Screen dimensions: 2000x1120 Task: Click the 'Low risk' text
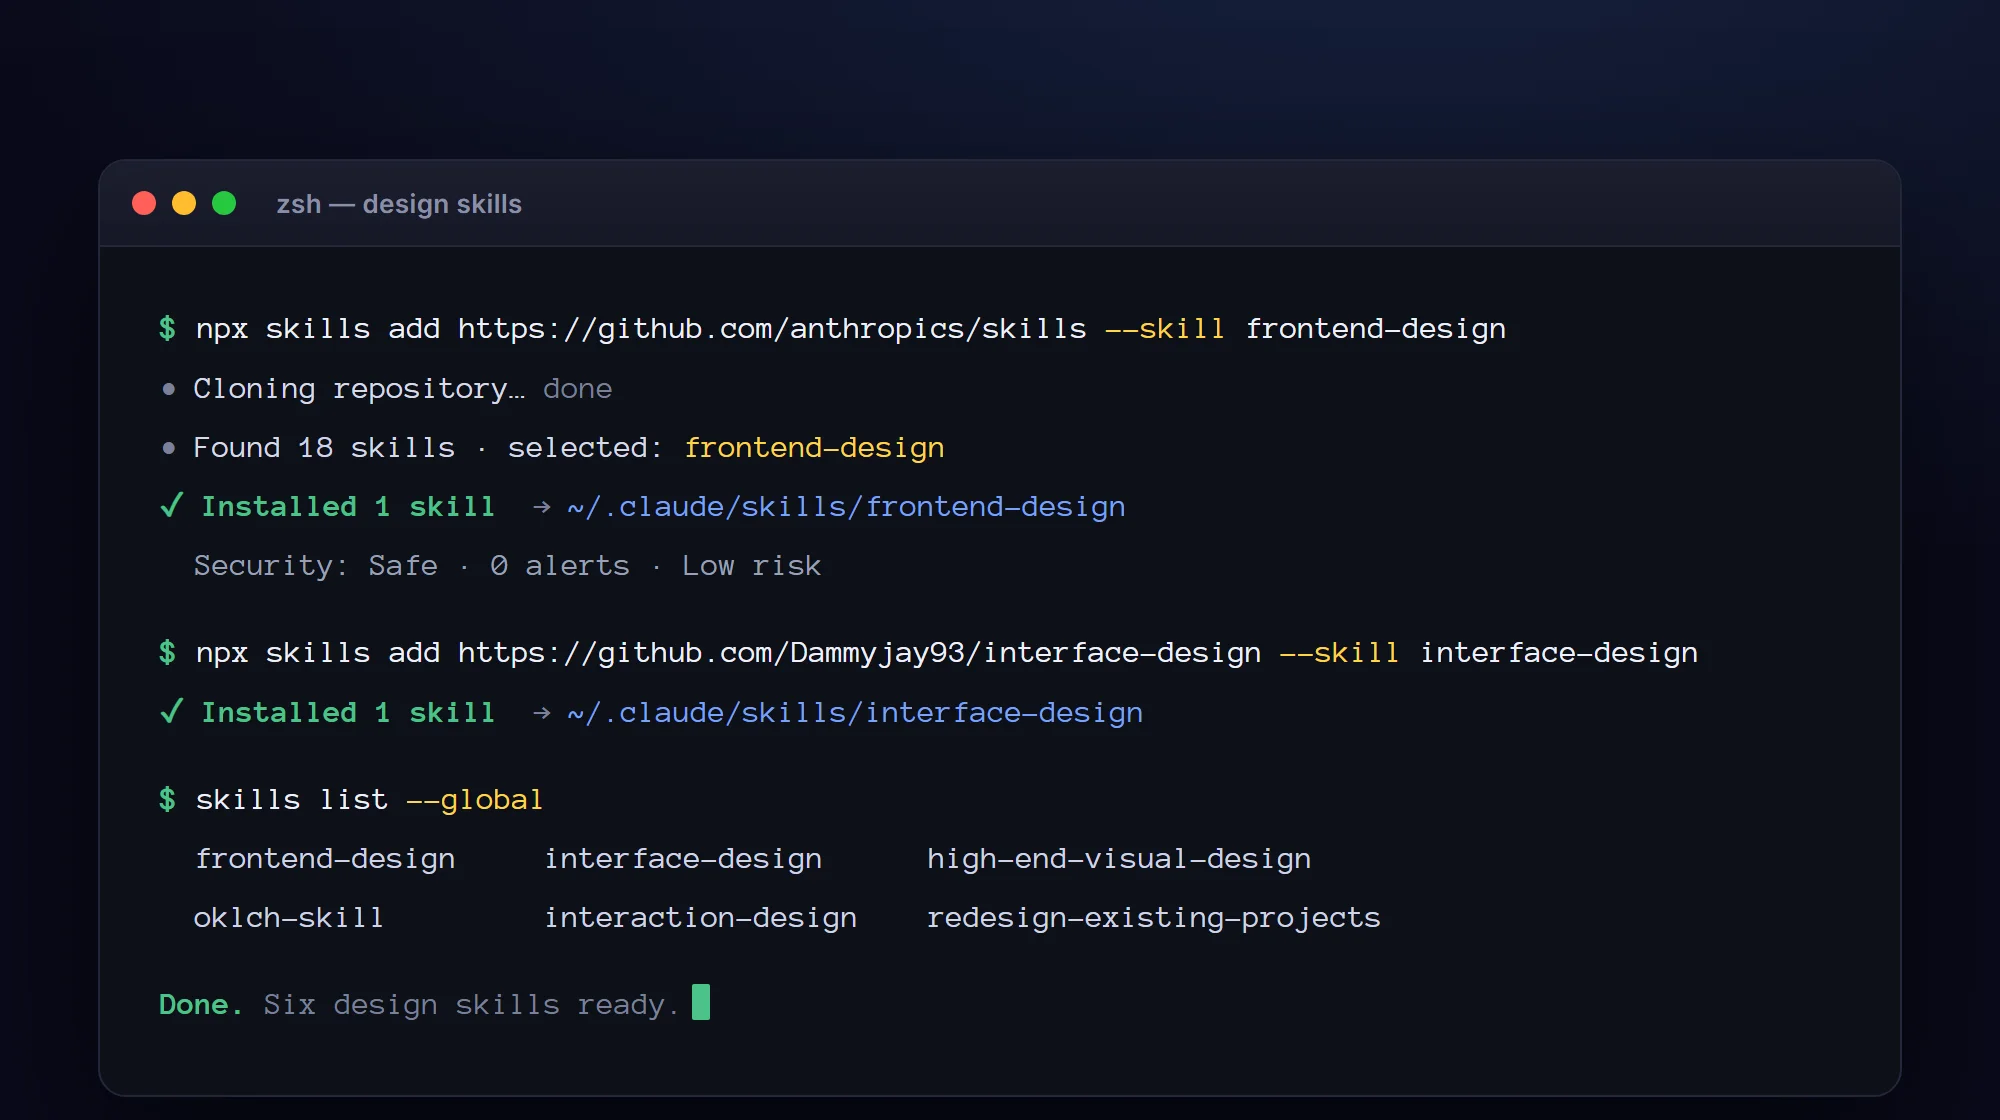(751, 566)
